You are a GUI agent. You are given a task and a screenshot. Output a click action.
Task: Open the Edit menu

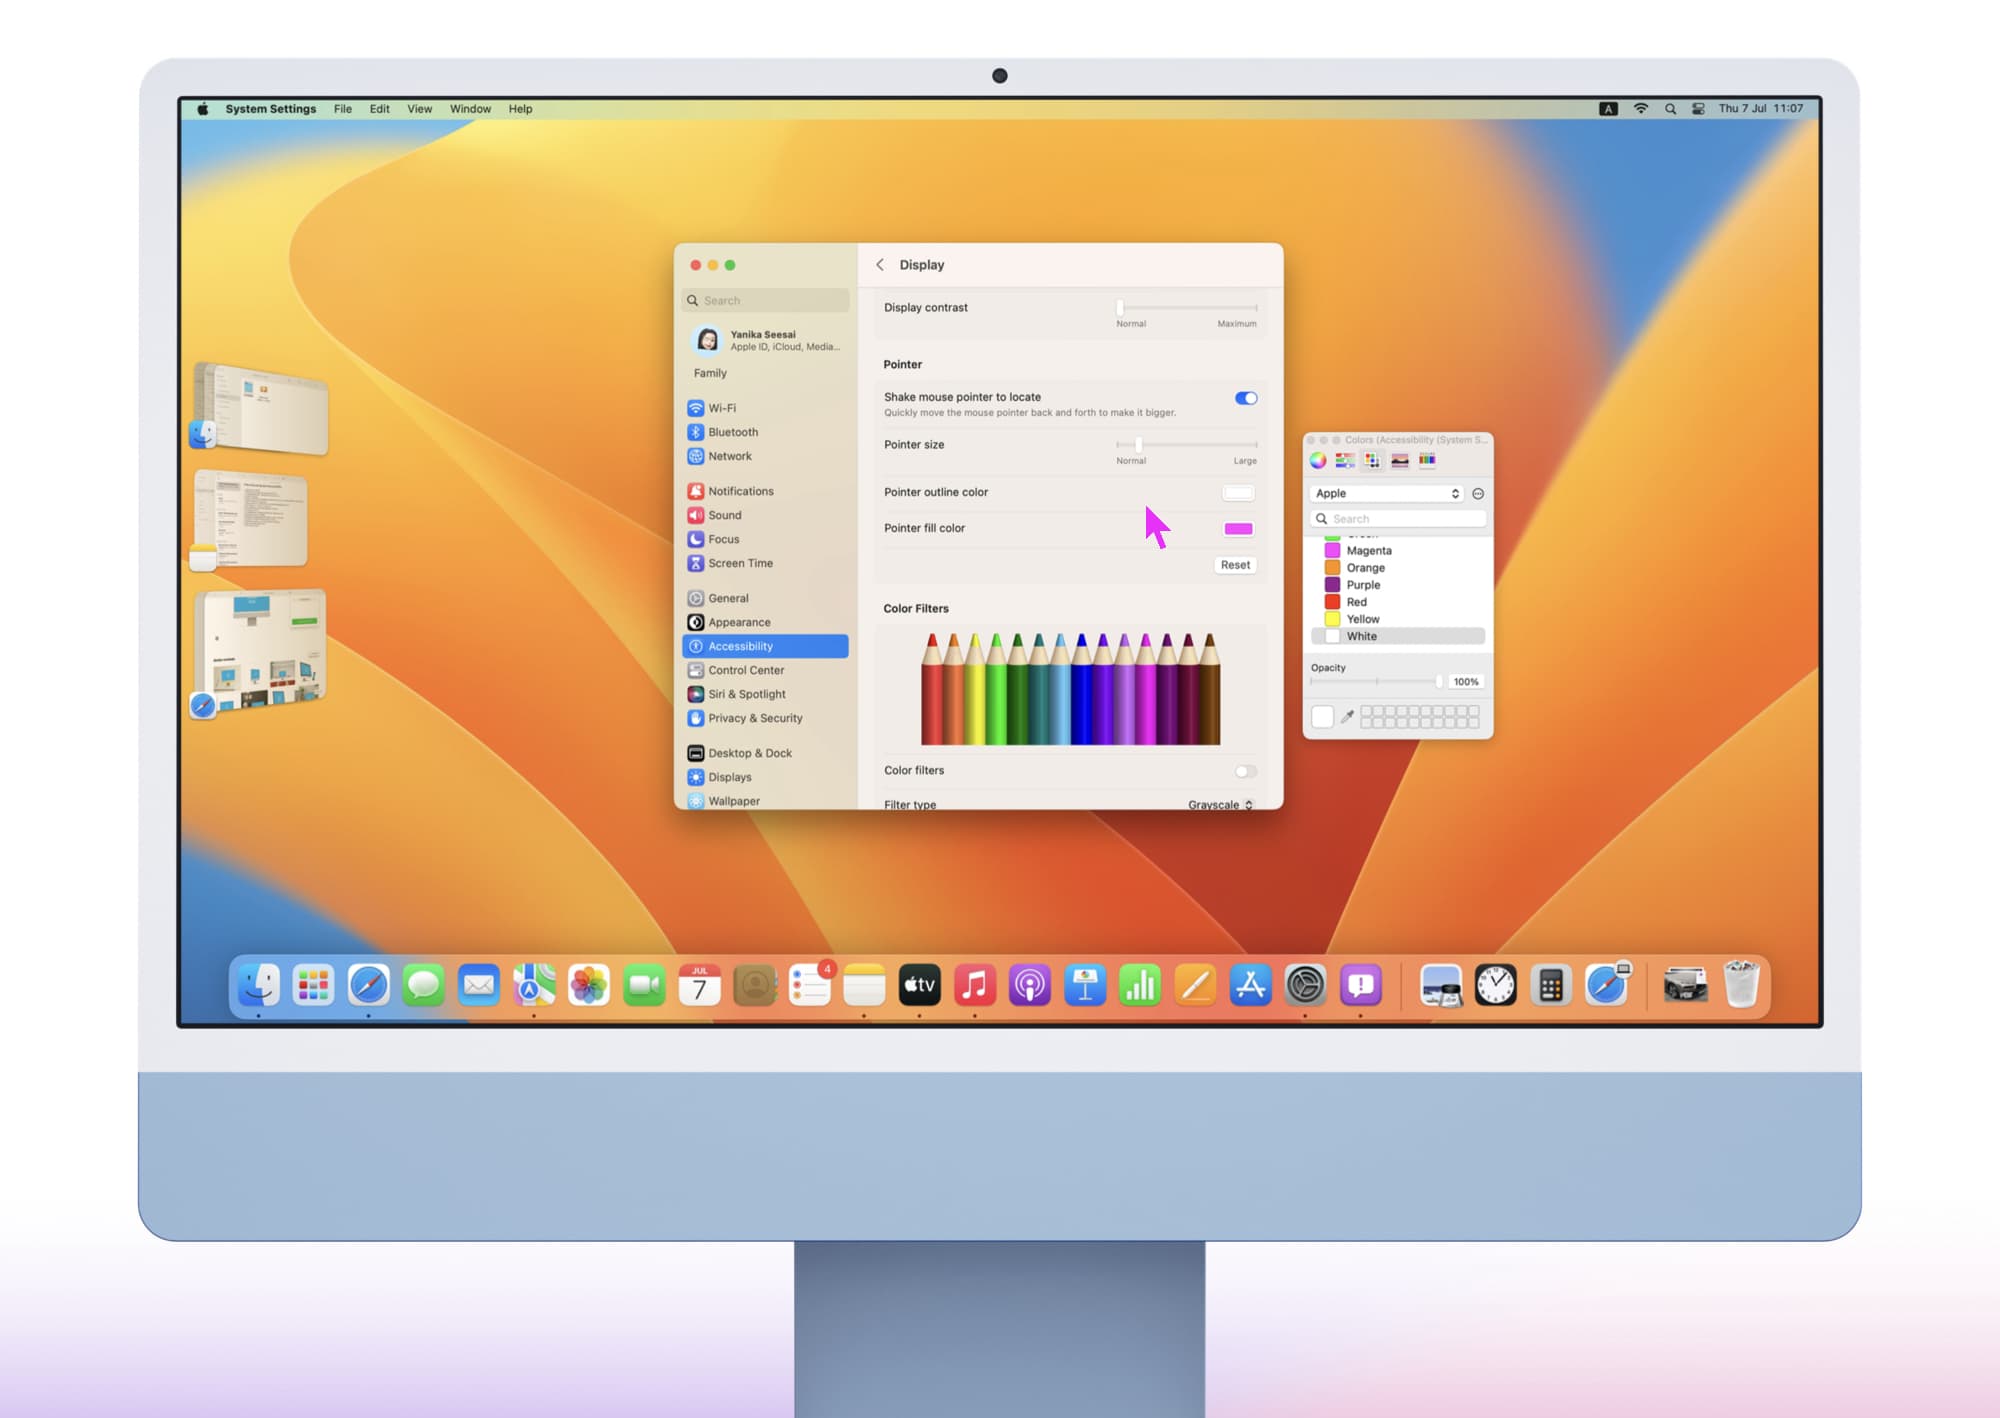coord(379,109)
